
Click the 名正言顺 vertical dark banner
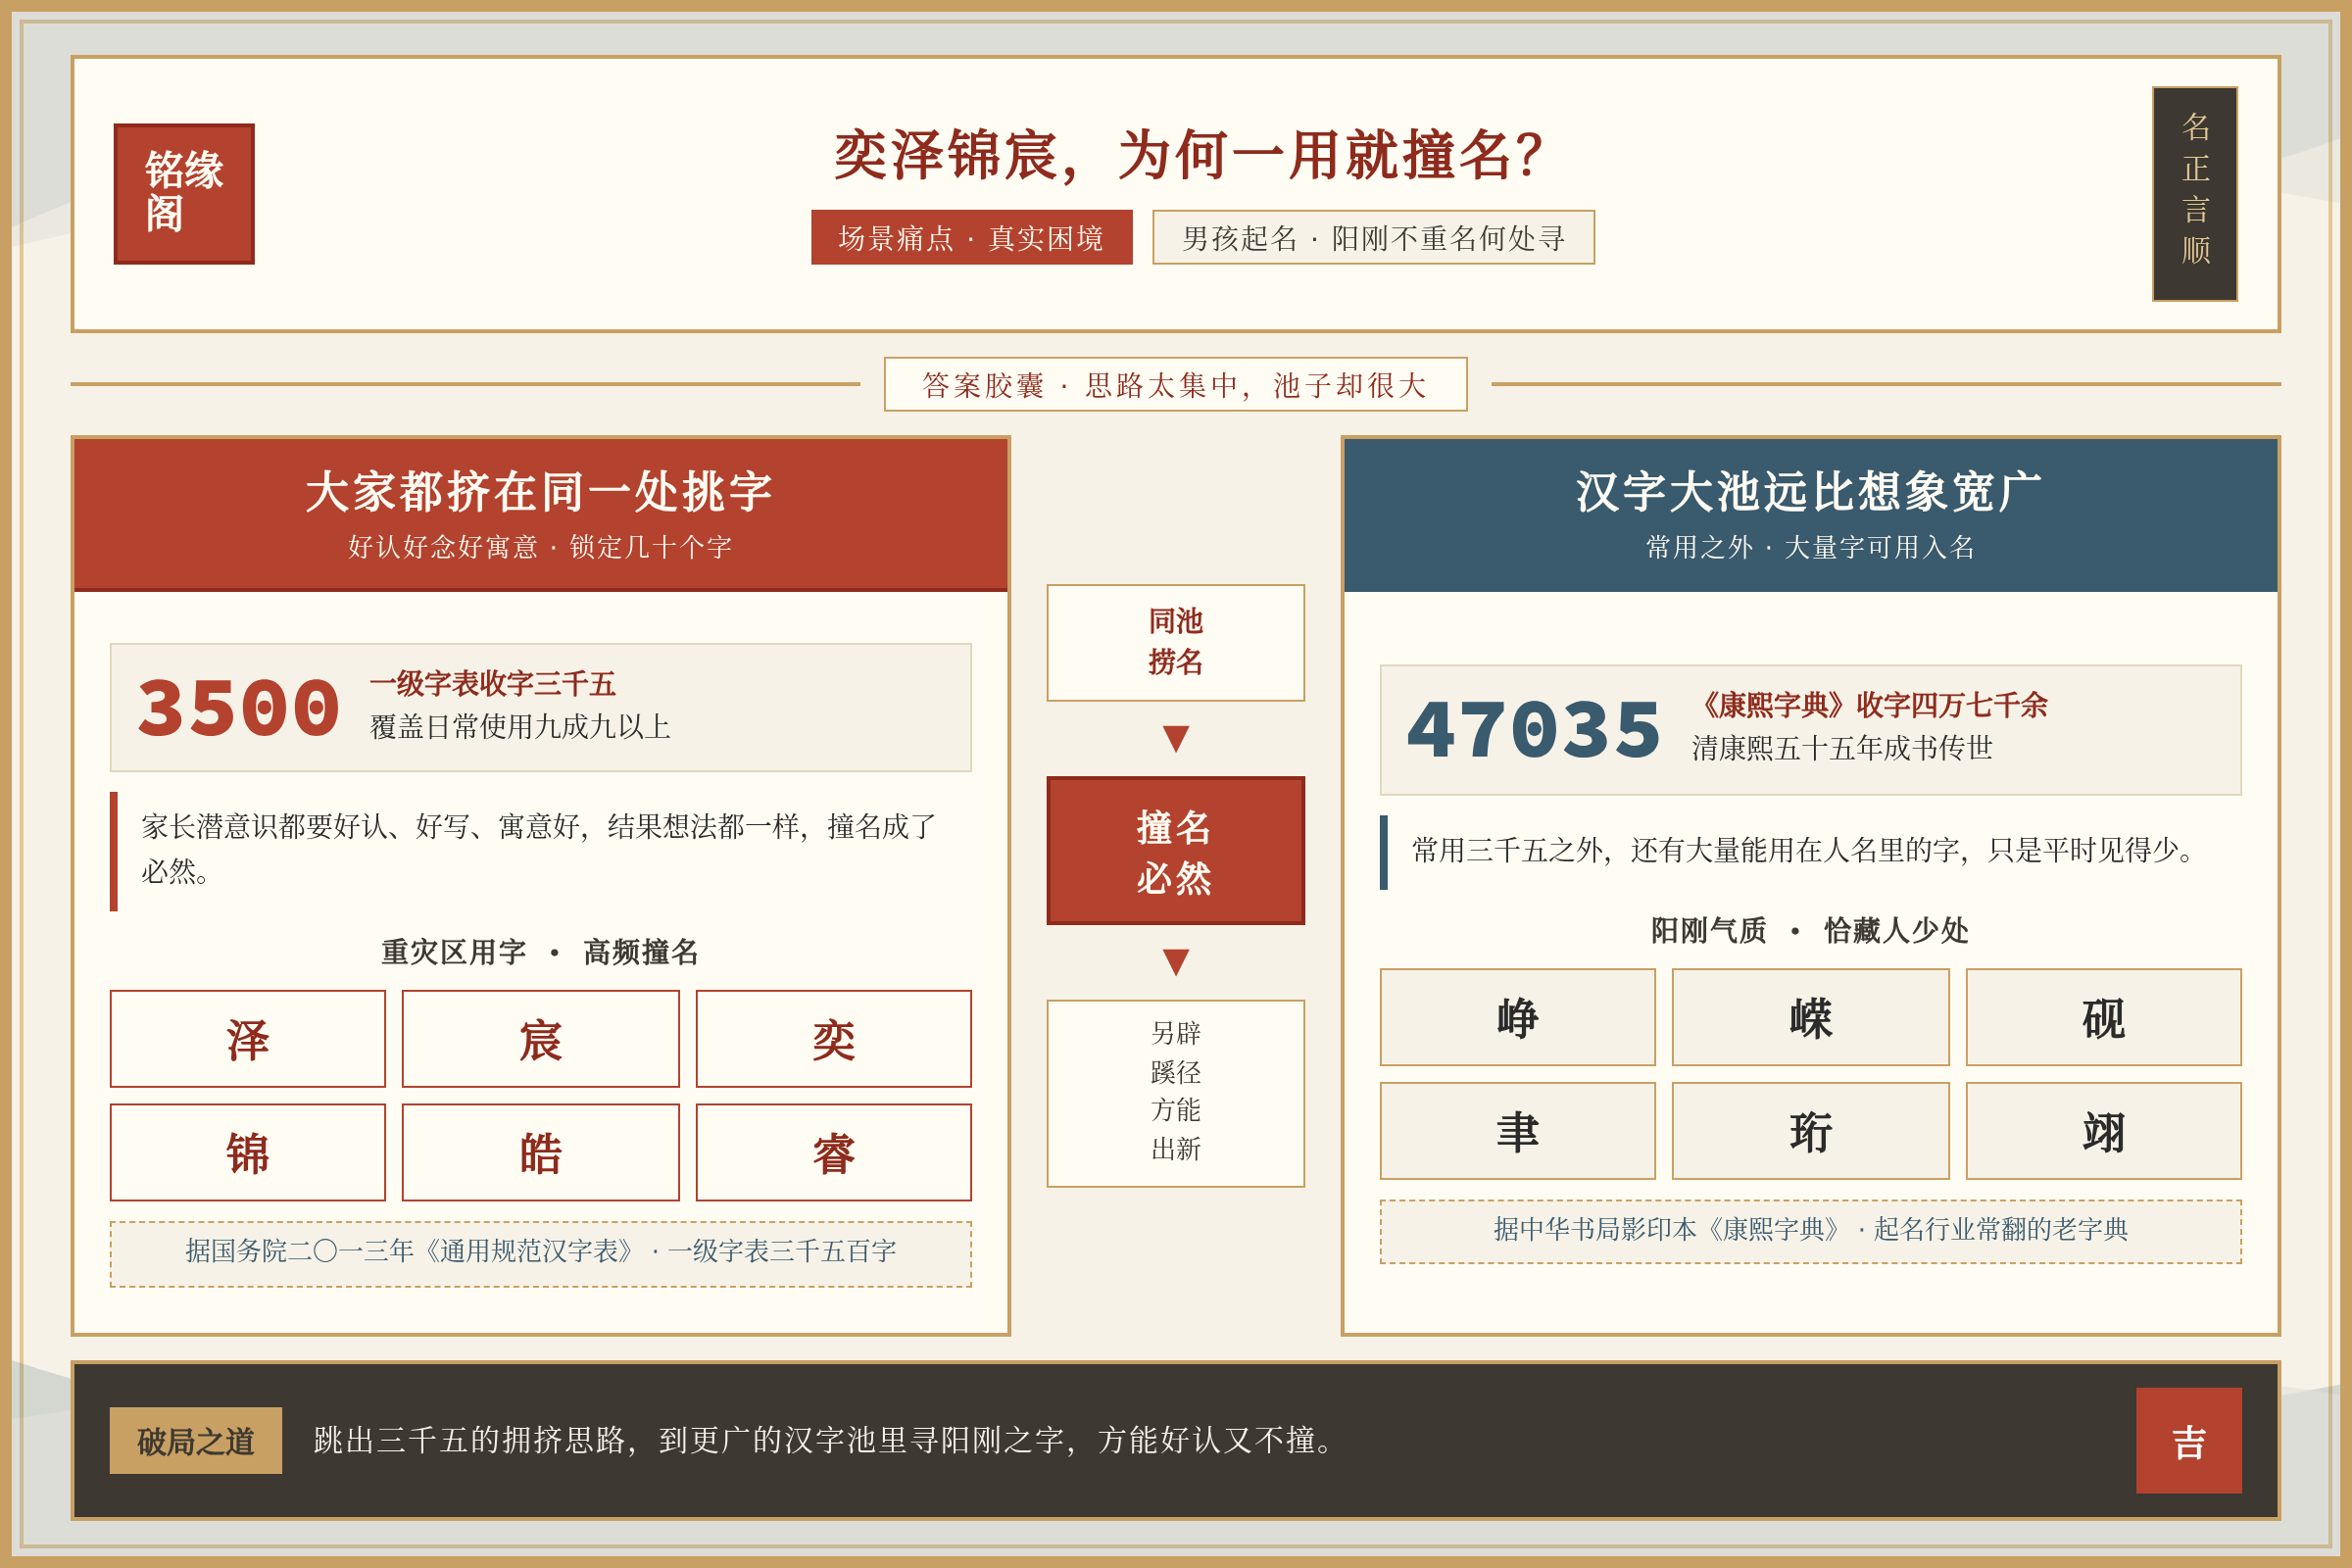click(2195, 194)
